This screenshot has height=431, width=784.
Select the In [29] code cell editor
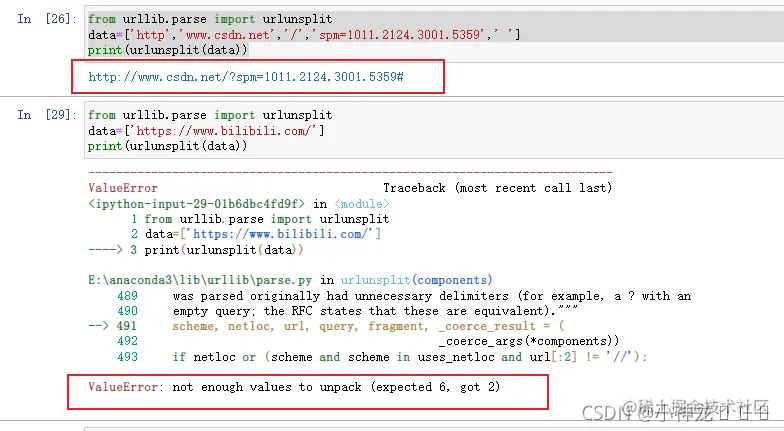(434, 130)
